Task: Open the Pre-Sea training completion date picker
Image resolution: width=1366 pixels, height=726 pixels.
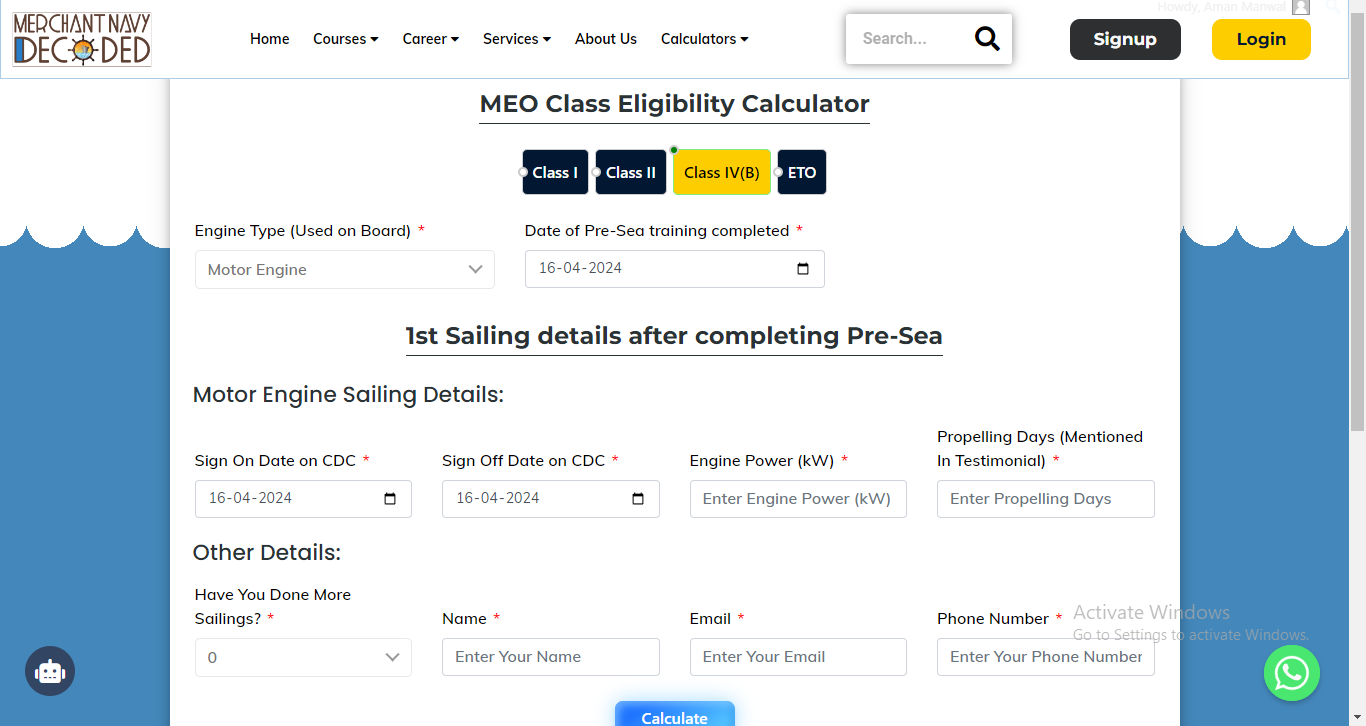Action: [801, 268]
